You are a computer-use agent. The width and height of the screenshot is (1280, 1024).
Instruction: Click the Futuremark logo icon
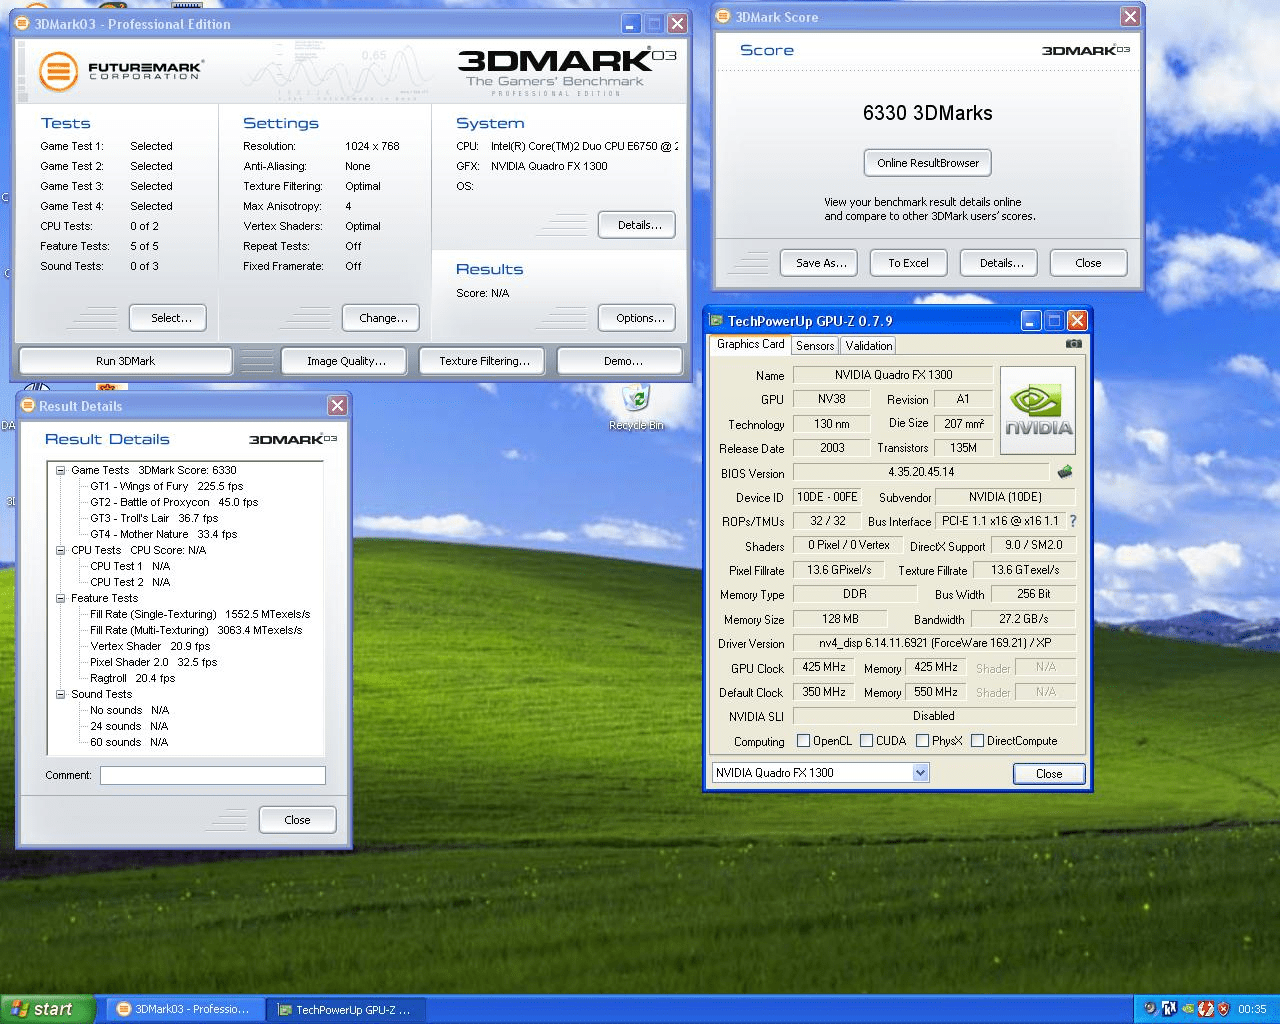[58, 71]
